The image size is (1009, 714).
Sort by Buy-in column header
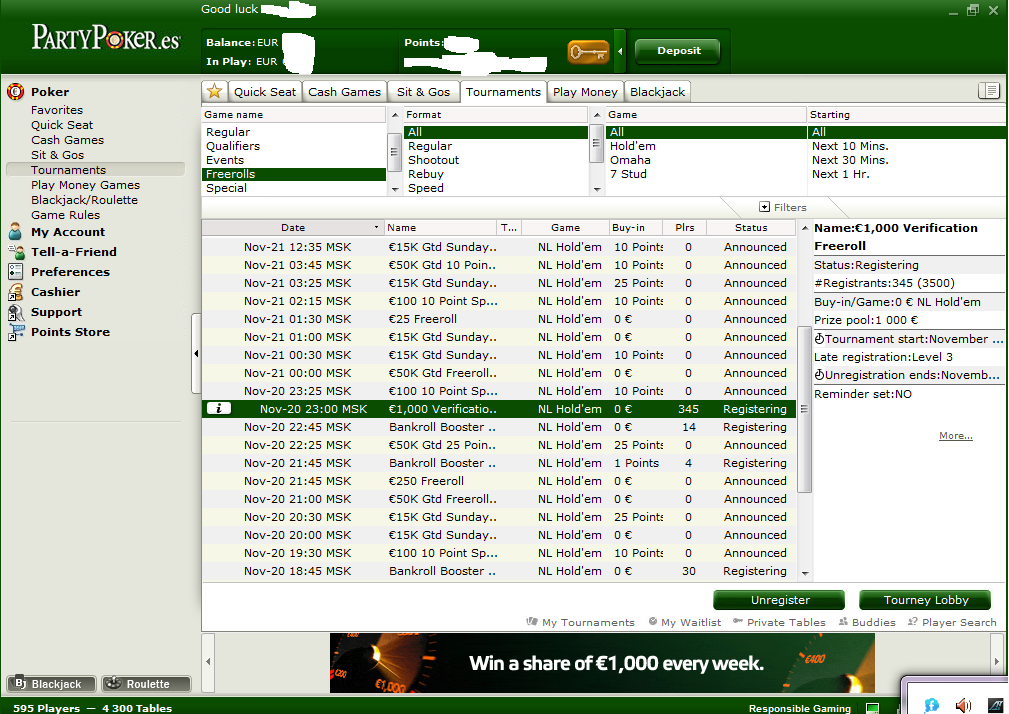(636, 228)
